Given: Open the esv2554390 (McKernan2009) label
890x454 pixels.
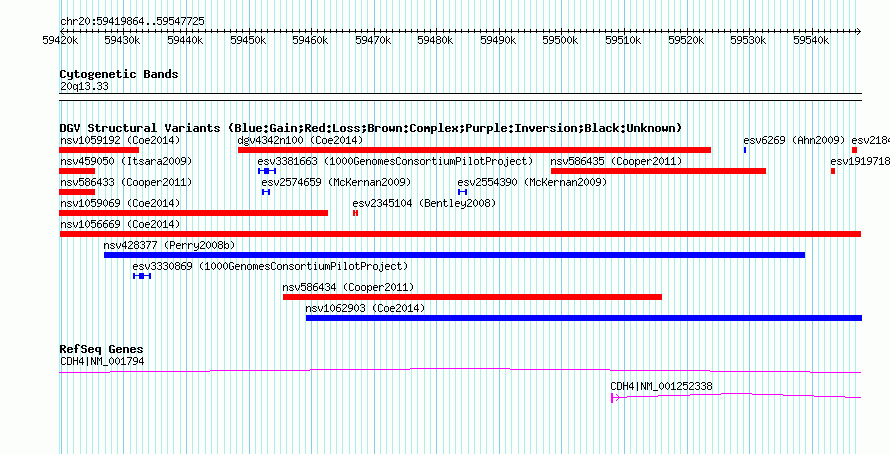Looking at the screenshot, I should click(x=532, y=183).
